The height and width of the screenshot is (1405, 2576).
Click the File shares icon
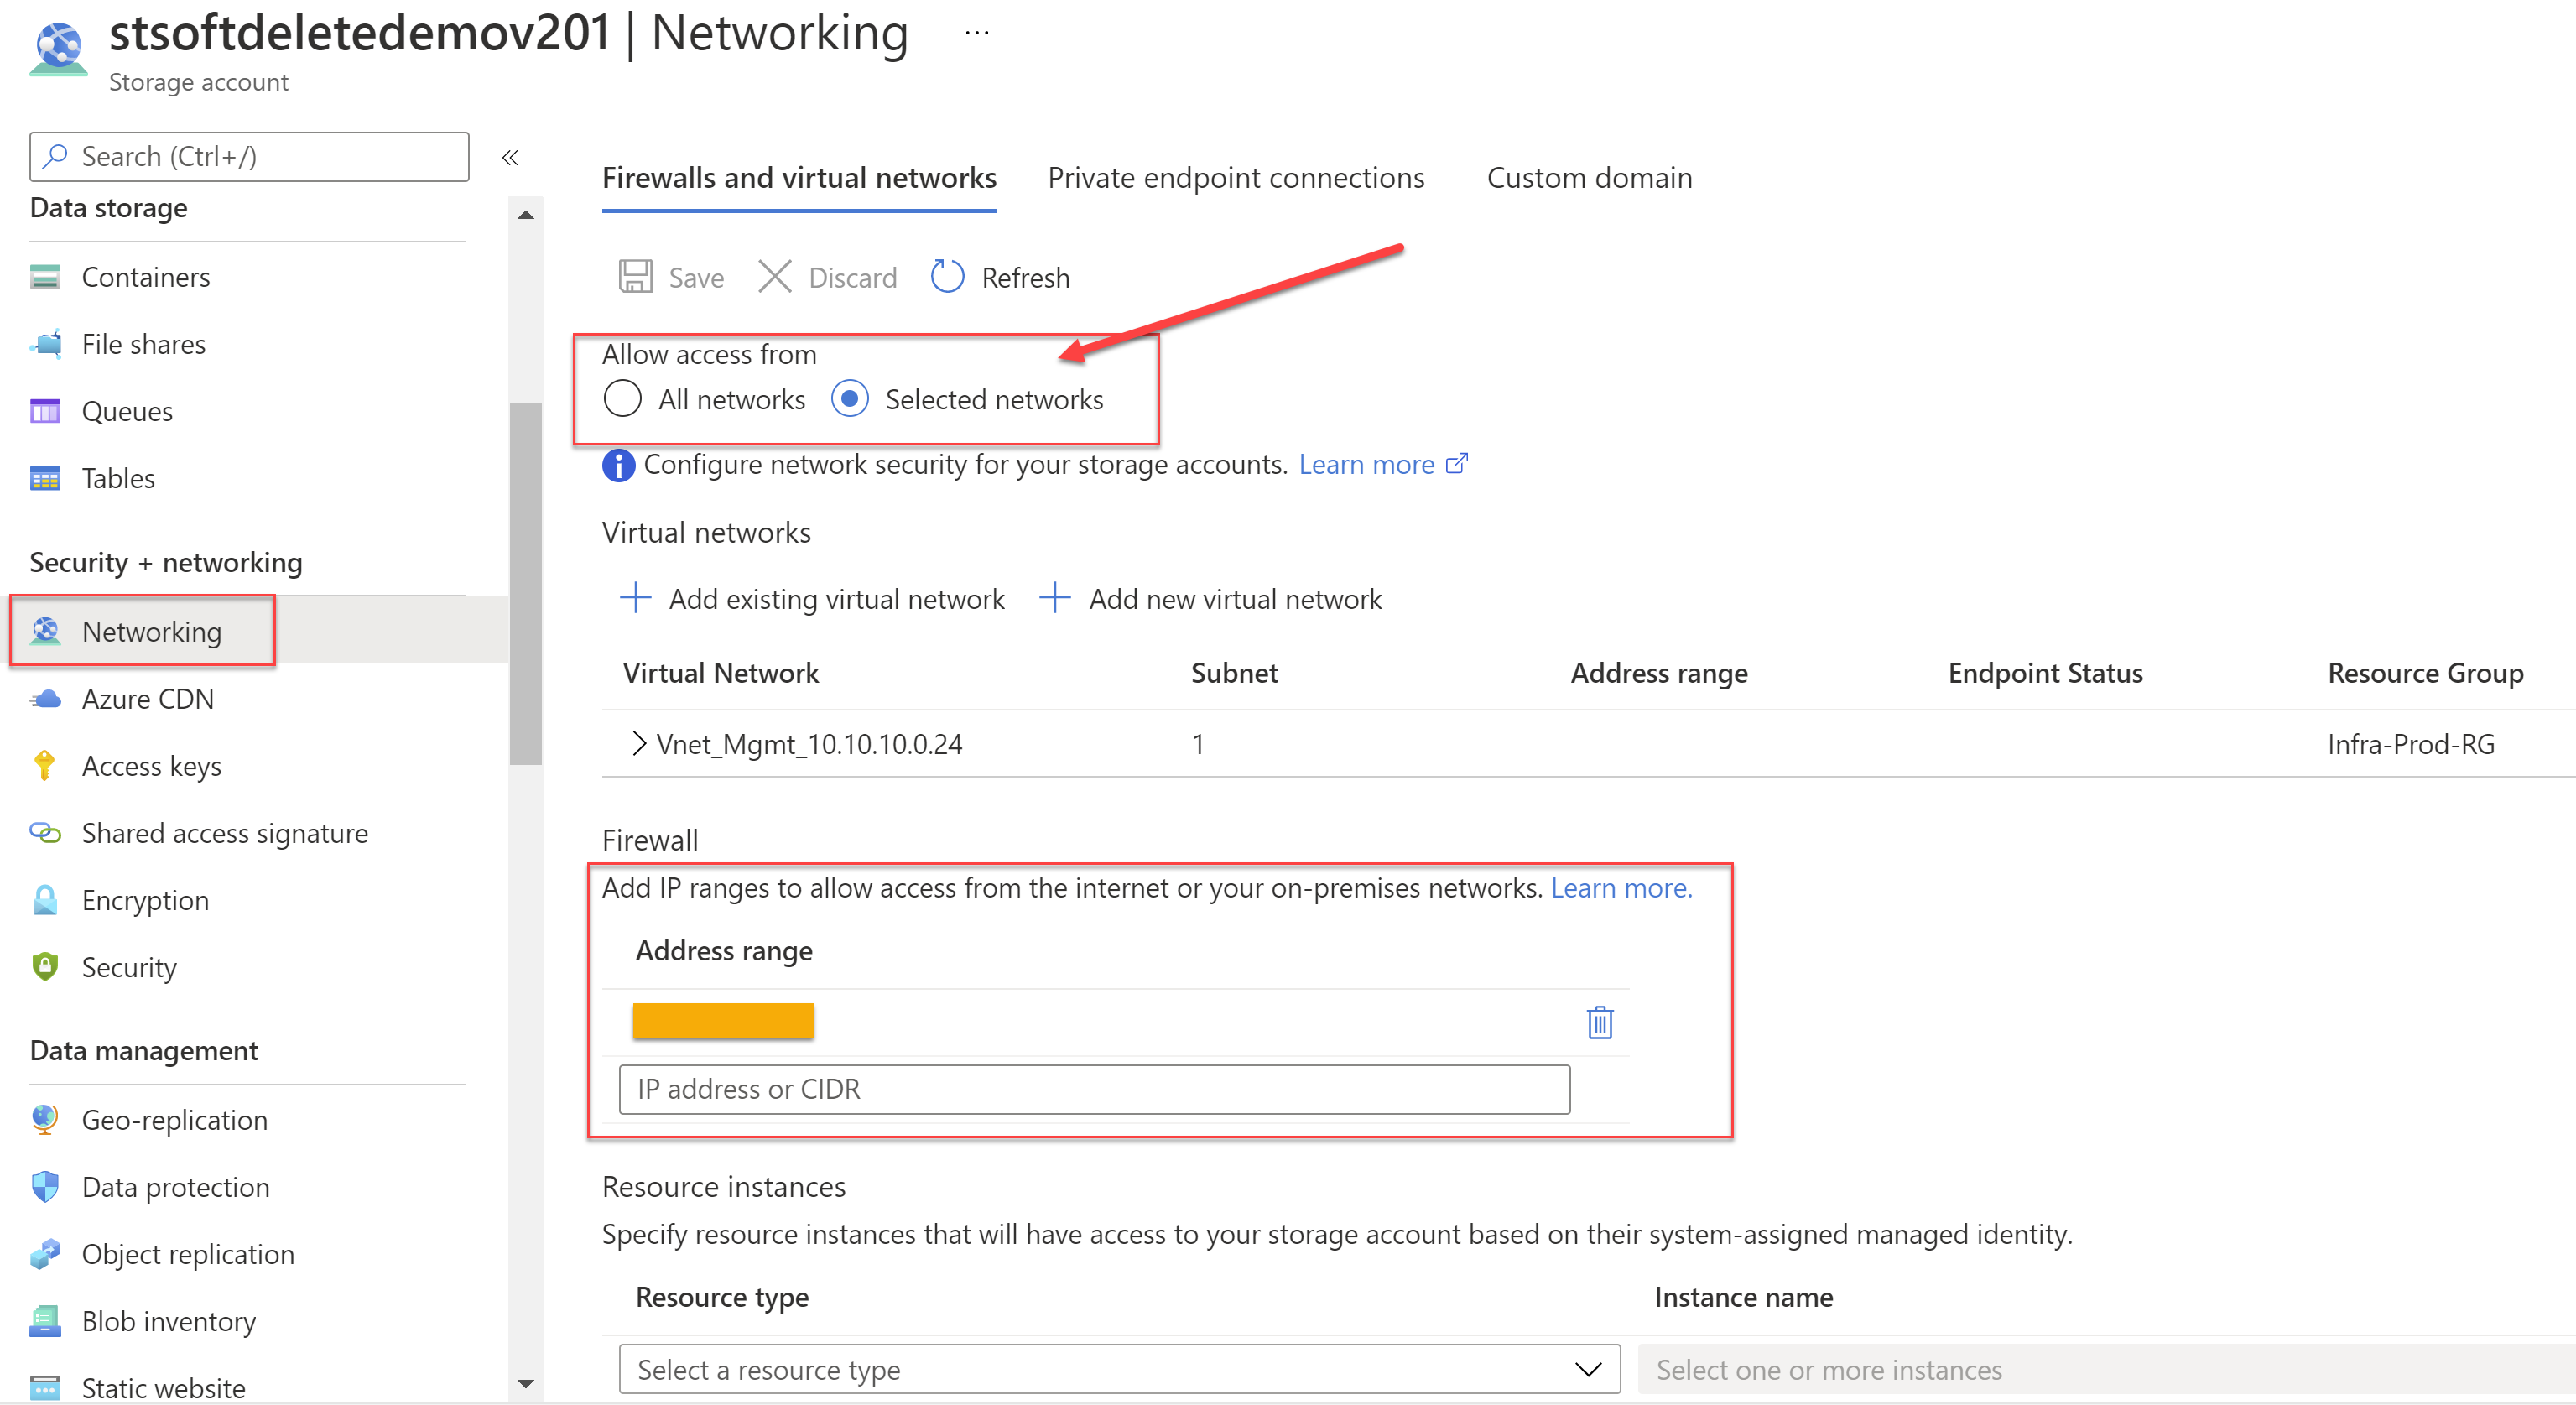tap(45, 344)
